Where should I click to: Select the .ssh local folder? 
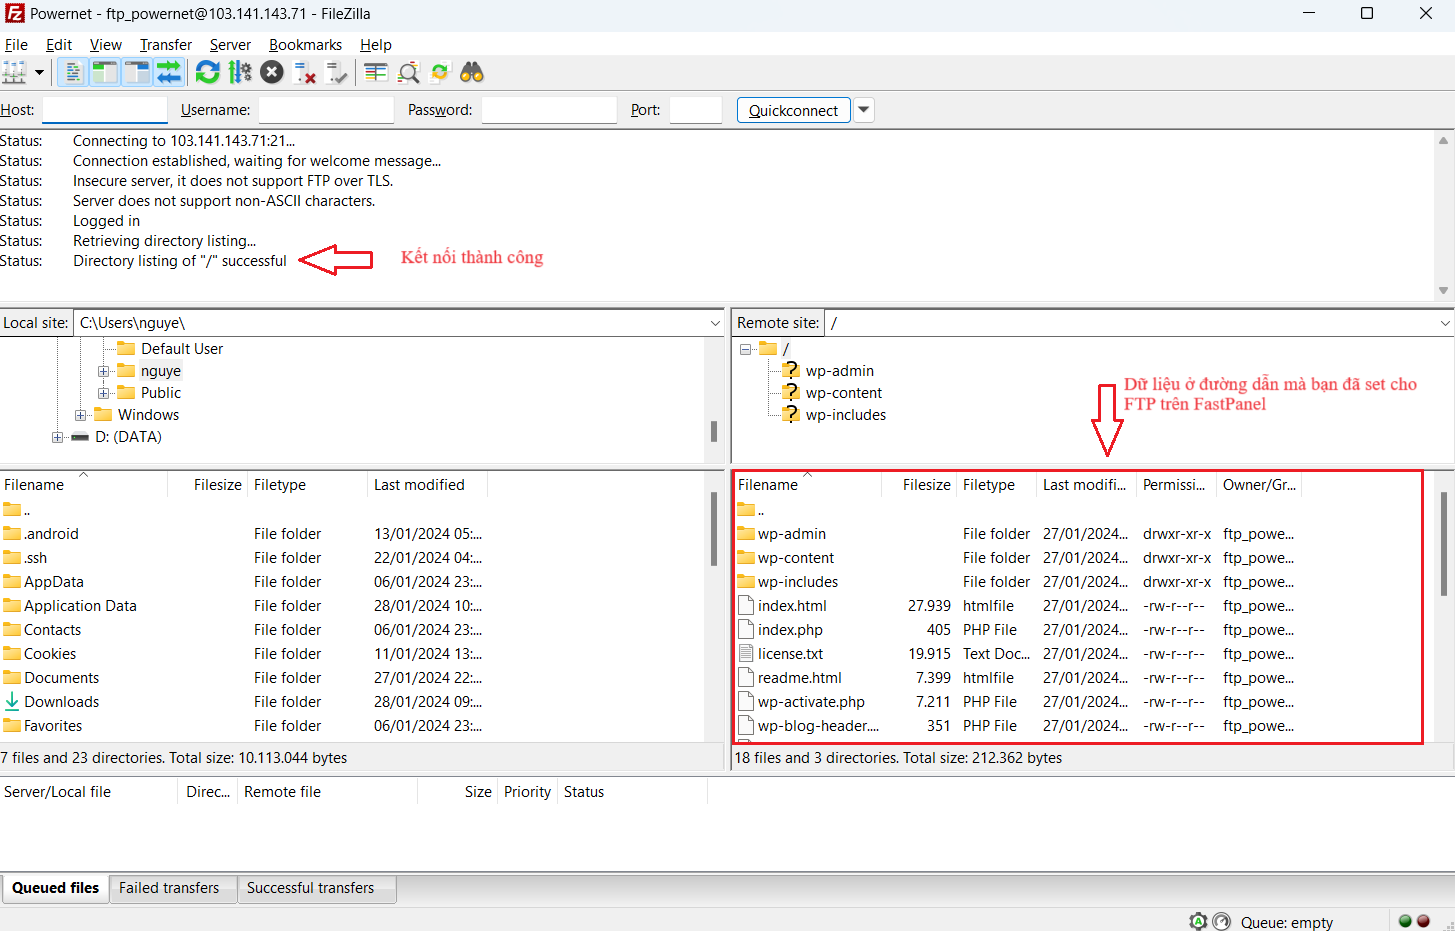tap(35, 558)
